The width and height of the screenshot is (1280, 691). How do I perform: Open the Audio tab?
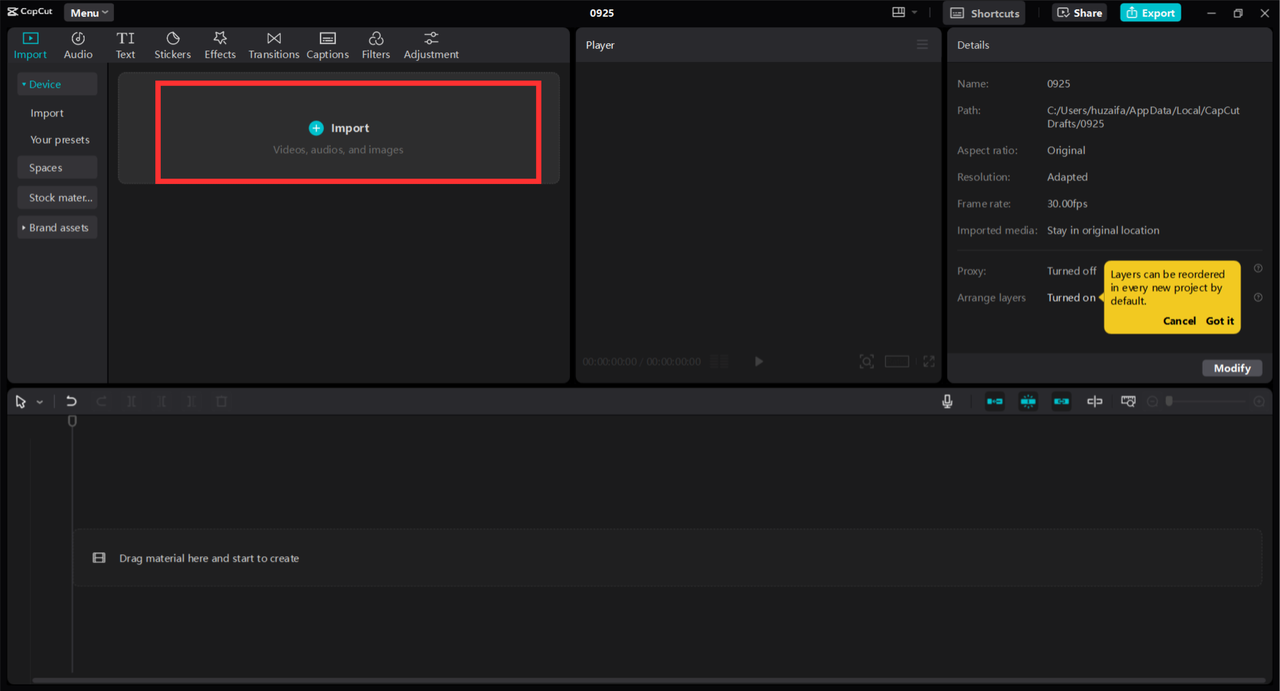coord(78,45)
